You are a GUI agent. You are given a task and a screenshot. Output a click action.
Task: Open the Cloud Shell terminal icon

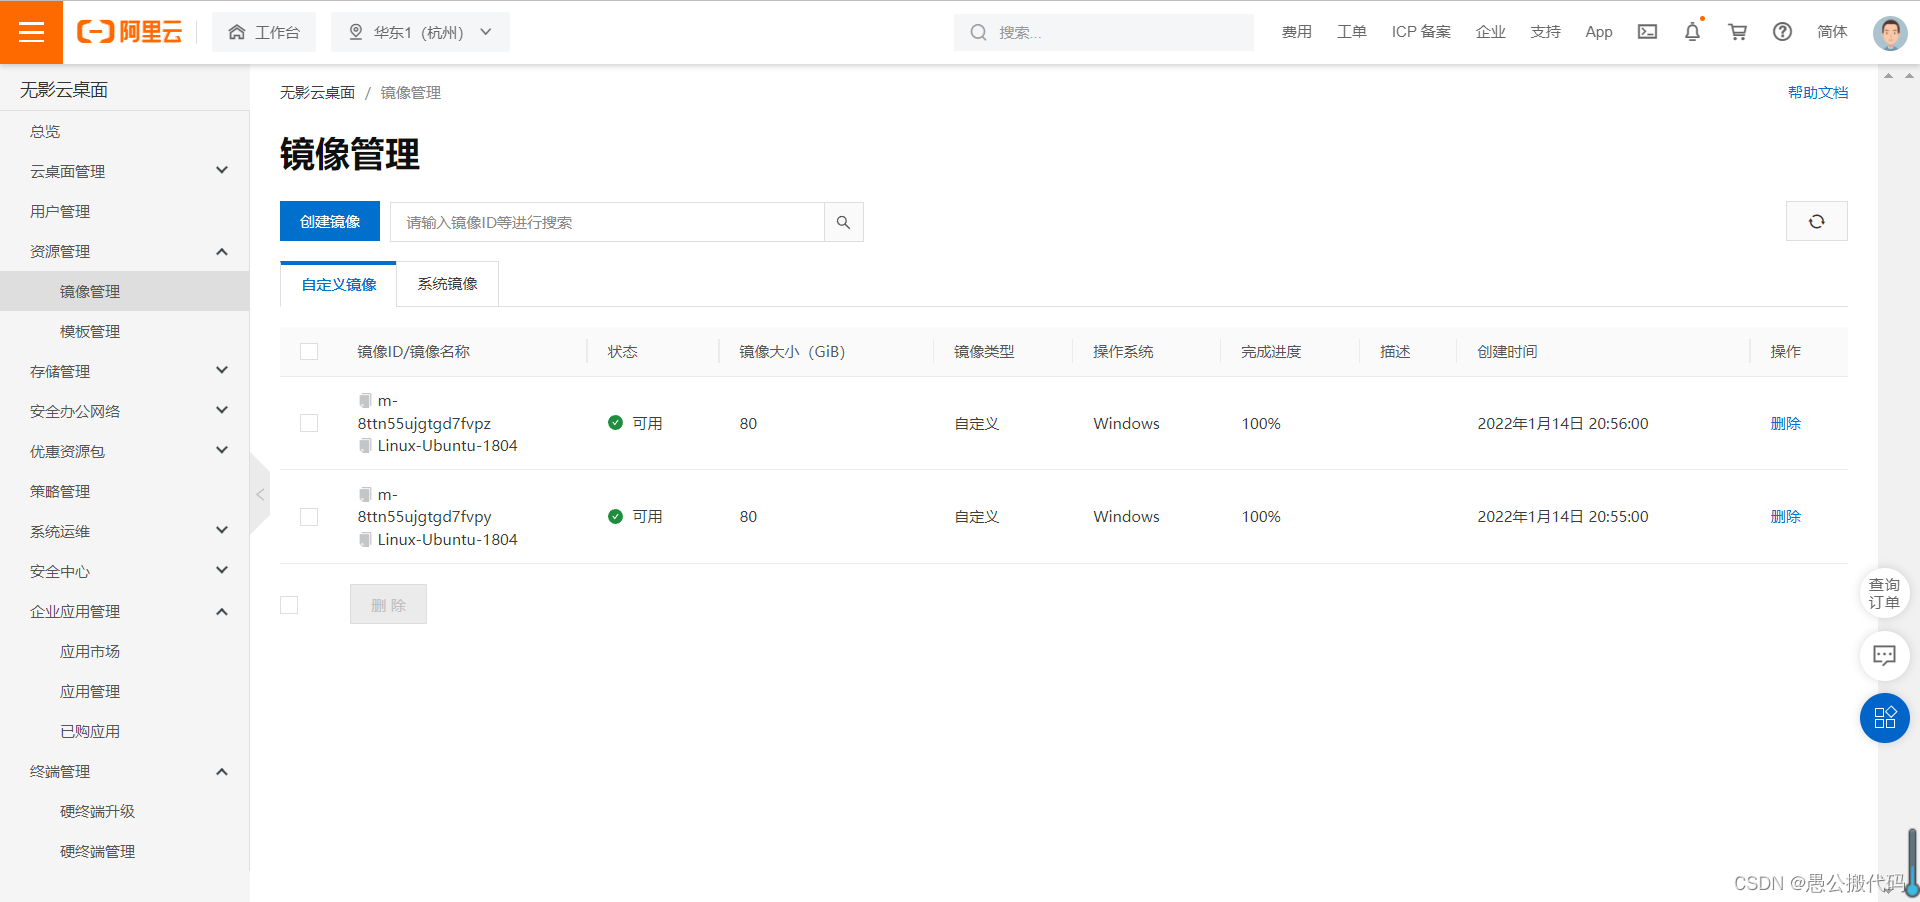tap(1647, 32)
